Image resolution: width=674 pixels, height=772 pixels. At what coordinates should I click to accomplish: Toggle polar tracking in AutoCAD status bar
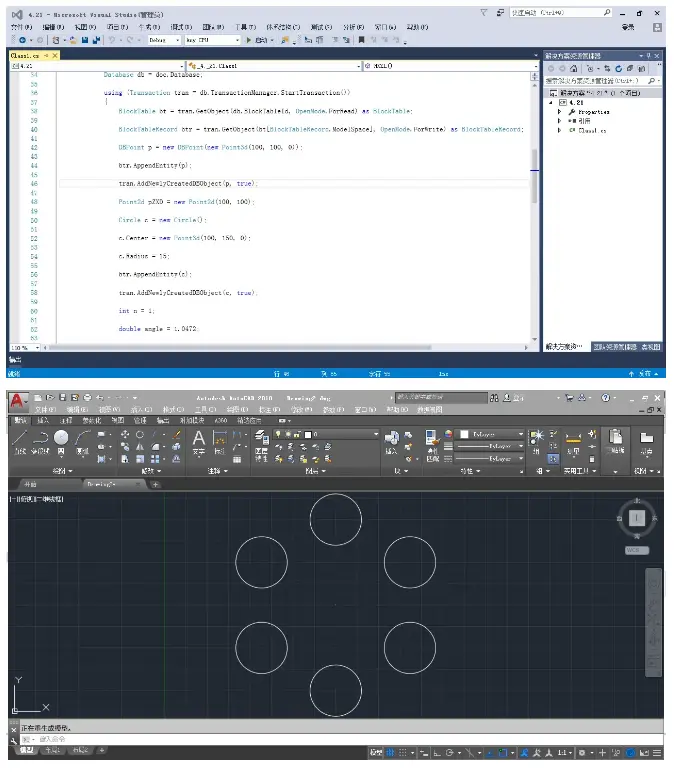449,753
